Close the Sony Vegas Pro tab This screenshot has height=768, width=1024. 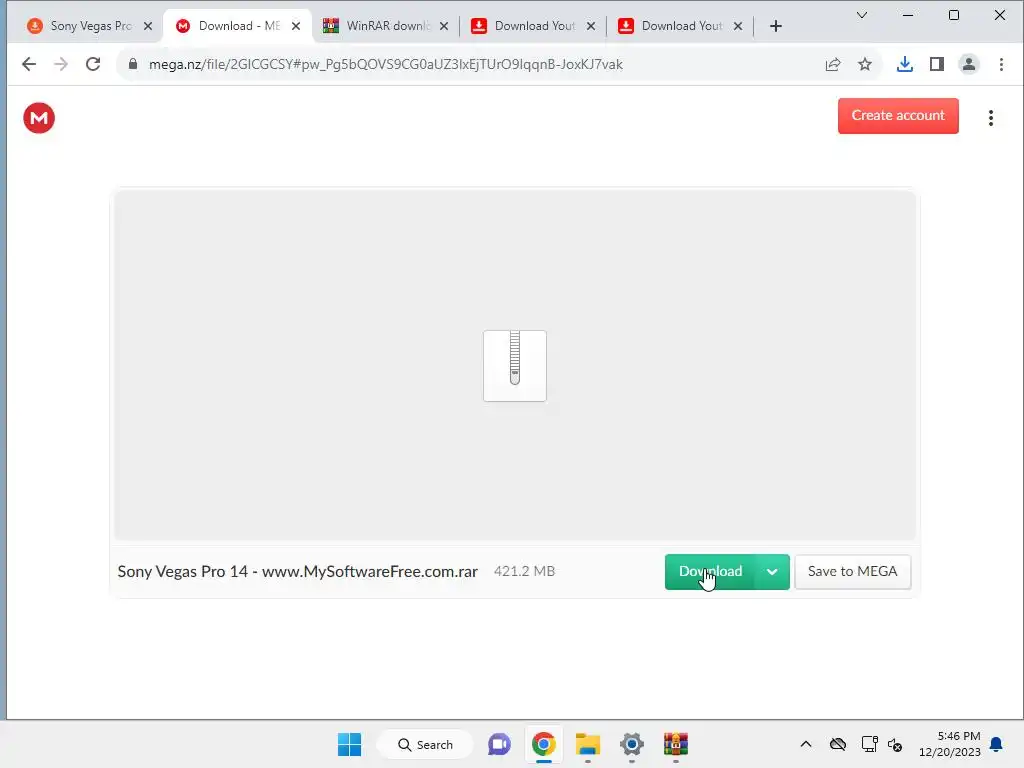click(x=148, y=26)
